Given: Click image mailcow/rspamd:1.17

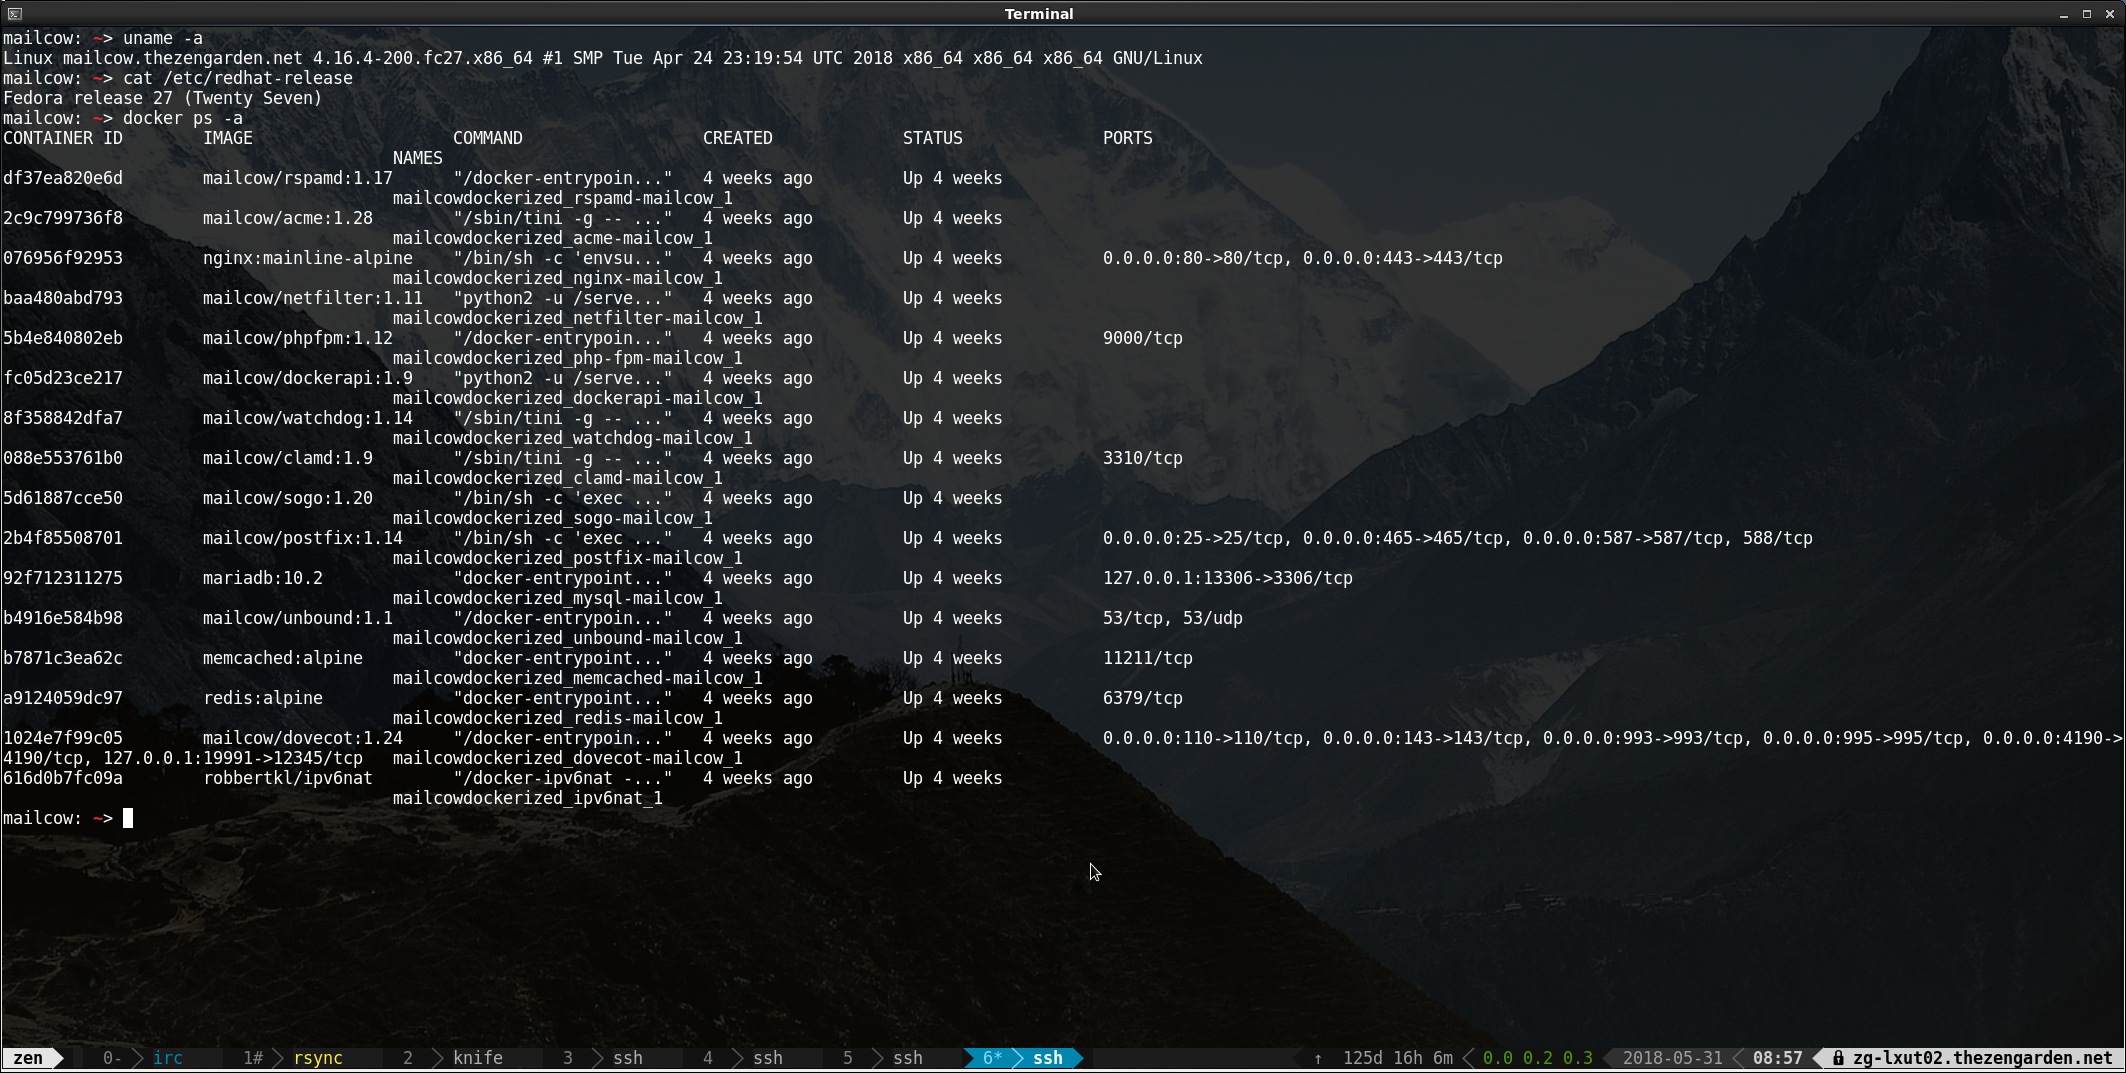Looking at the screenshot, I should tap(298, 178).
